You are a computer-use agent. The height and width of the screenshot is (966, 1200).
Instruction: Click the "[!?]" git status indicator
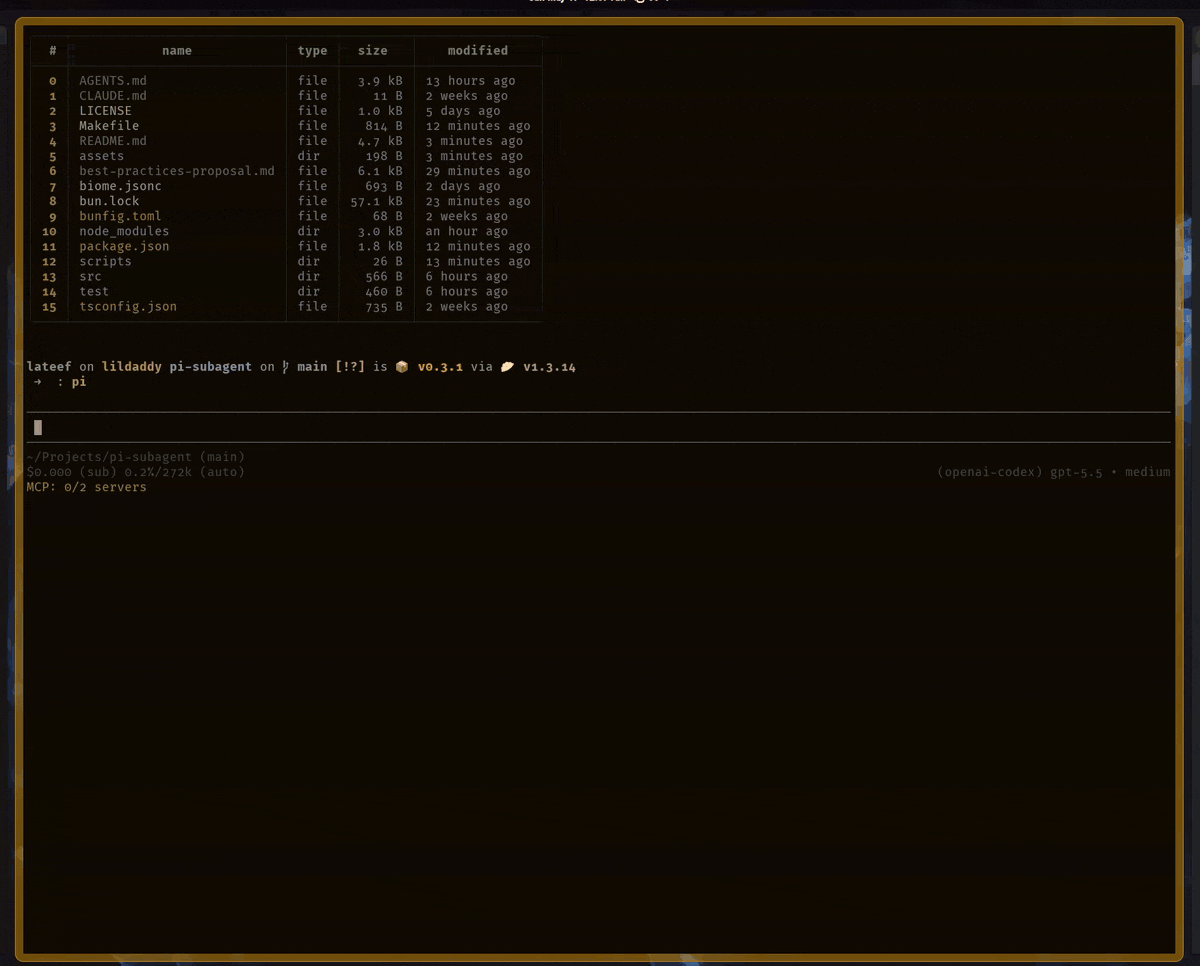[350, 367]
